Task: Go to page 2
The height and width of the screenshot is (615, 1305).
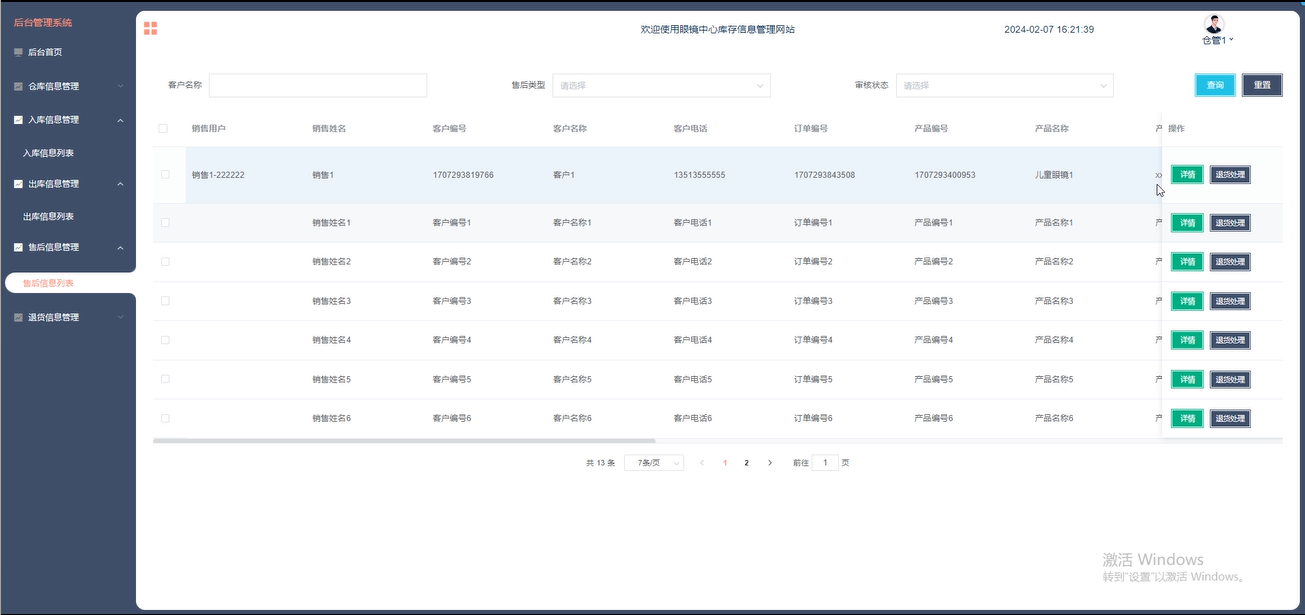Action: 747,463
